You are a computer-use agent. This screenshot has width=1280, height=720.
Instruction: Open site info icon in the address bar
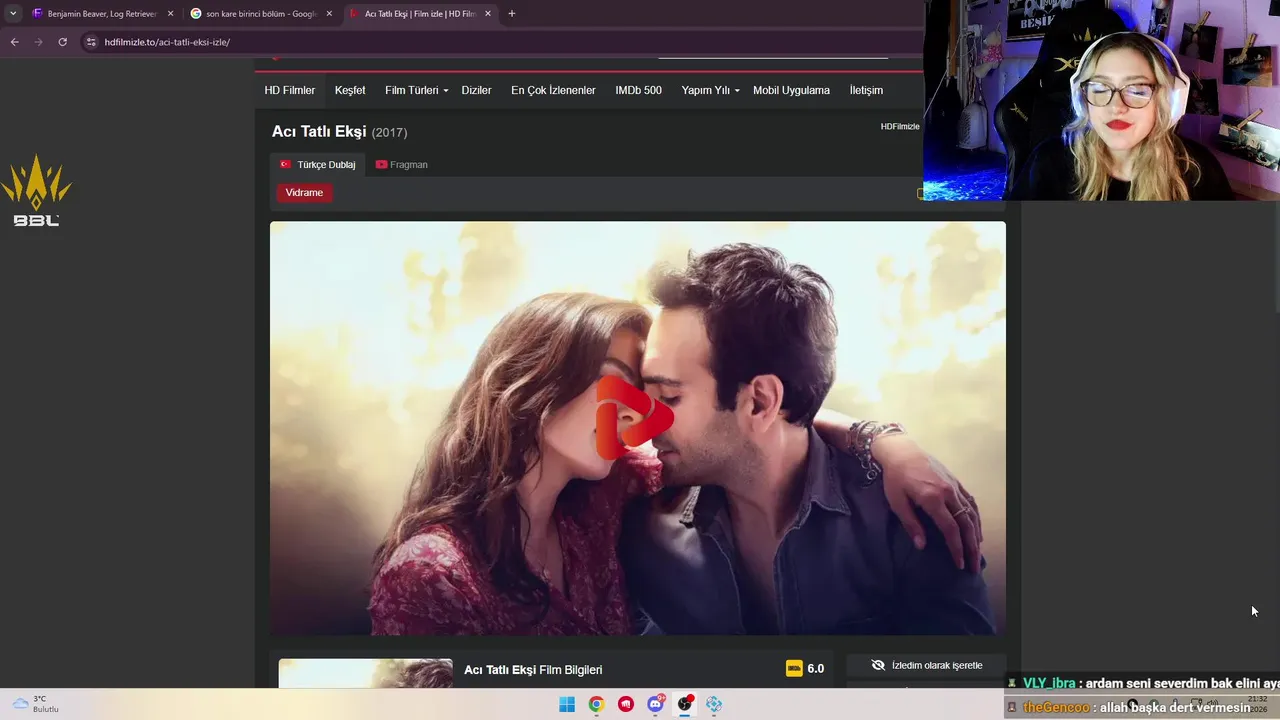(x=91, y=42)
